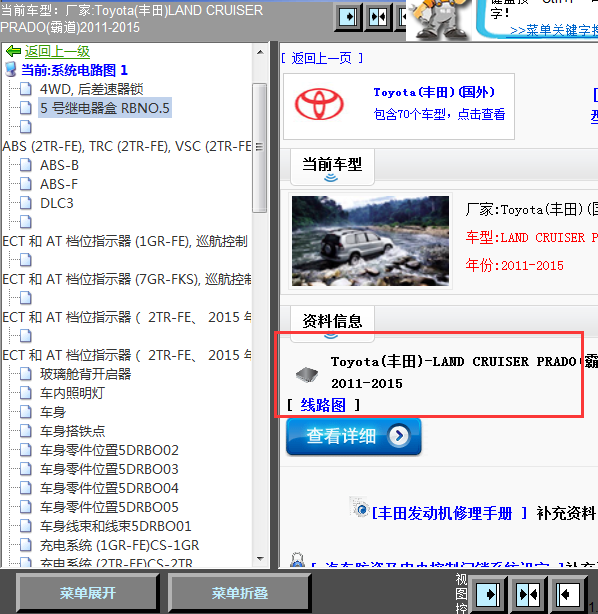Open 车身零件位置5DRBO05 item
This screenshot has height=614, width=598.
109,507
